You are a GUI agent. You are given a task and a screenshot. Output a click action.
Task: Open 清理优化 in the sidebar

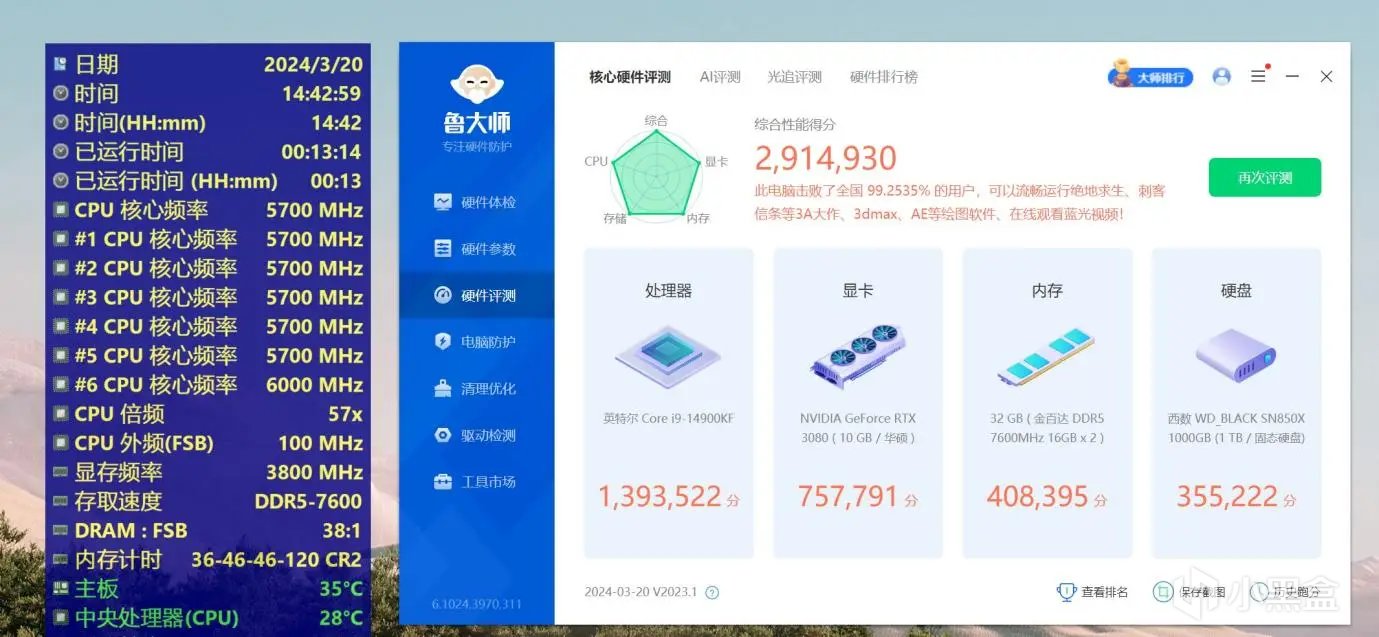pos(476,388)
